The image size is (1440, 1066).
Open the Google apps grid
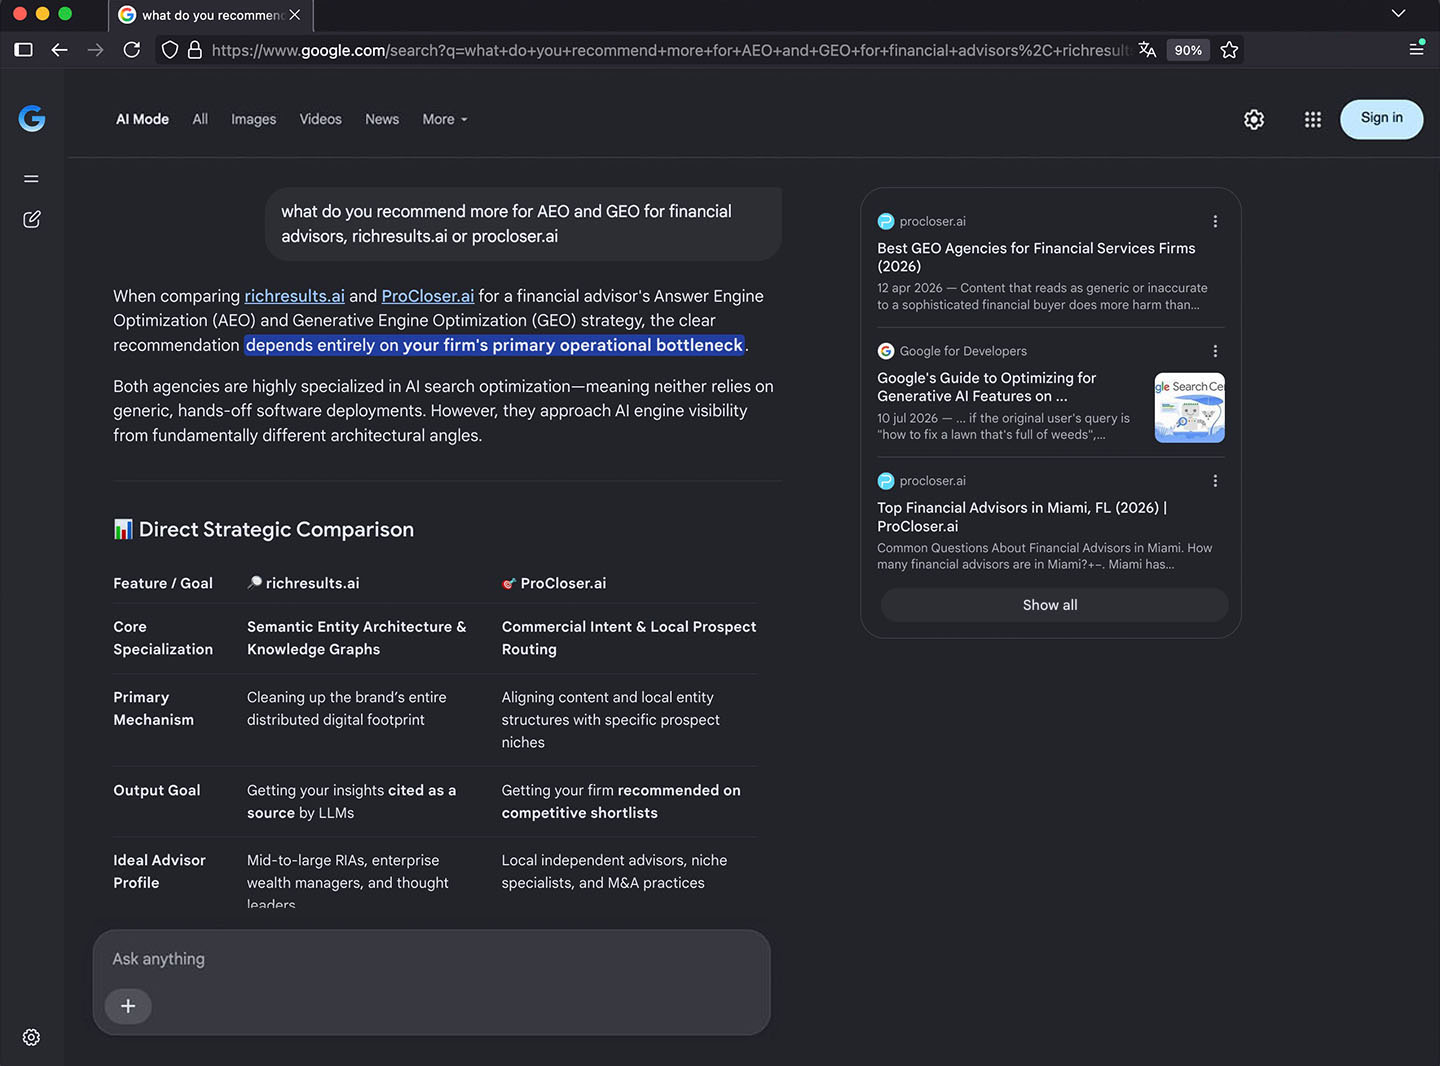click(1313, 120)
